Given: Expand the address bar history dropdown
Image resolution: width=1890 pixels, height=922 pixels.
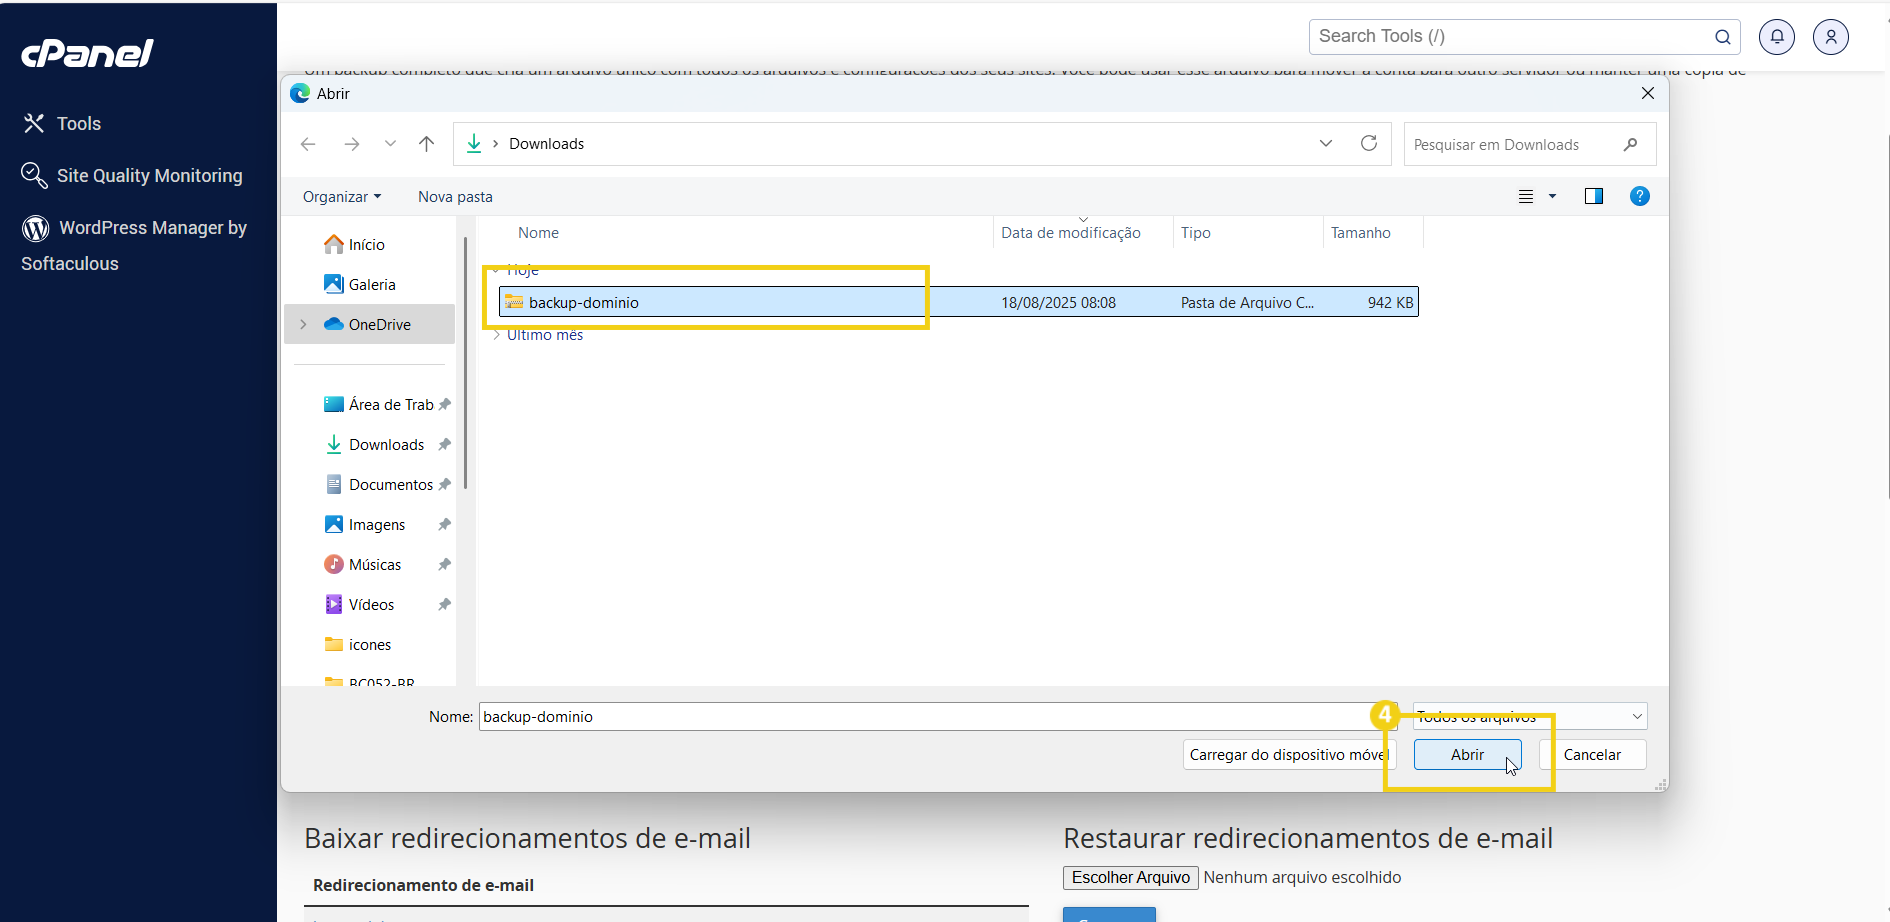Looking at the screenshot, I should click(1326, 143).
